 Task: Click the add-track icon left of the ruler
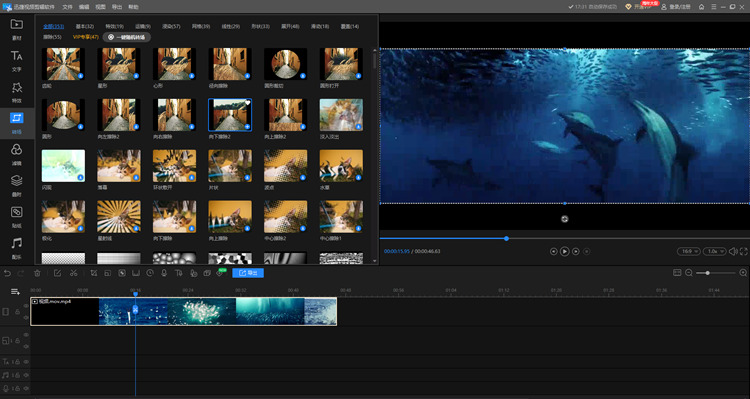[x=15, y=291]
